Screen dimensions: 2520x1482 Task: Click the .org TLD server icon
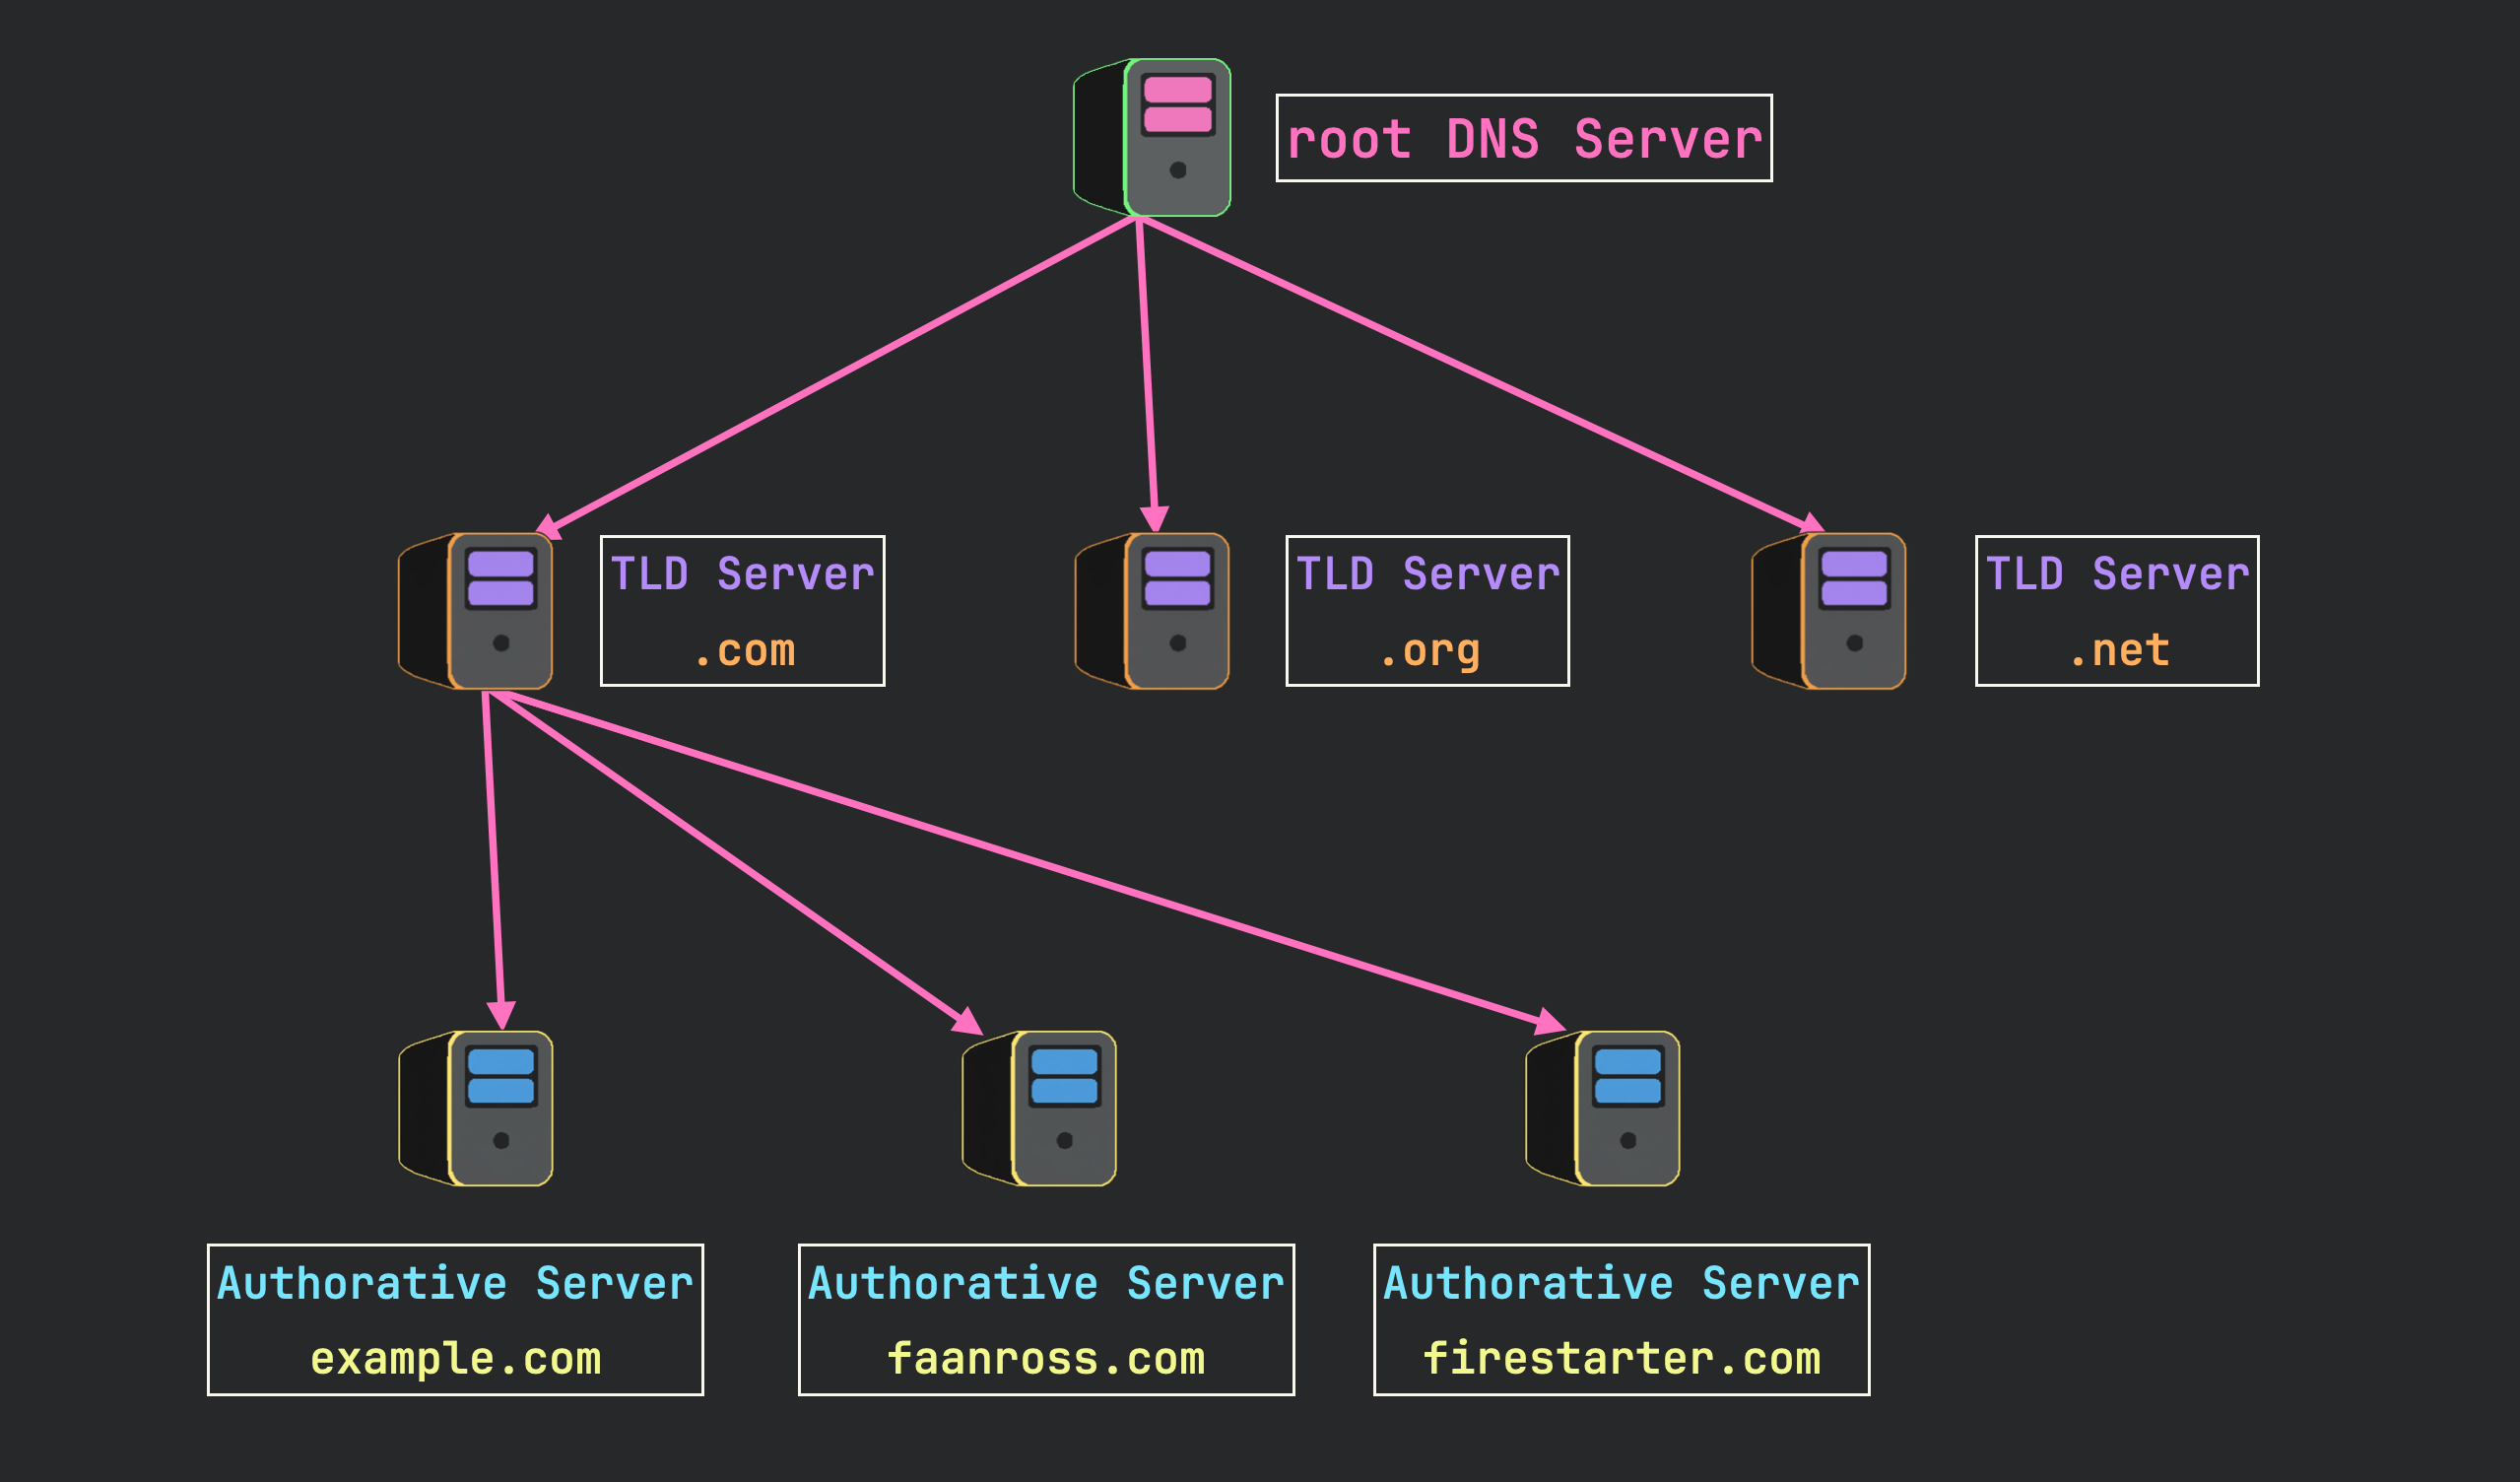tap(1150, 610)
